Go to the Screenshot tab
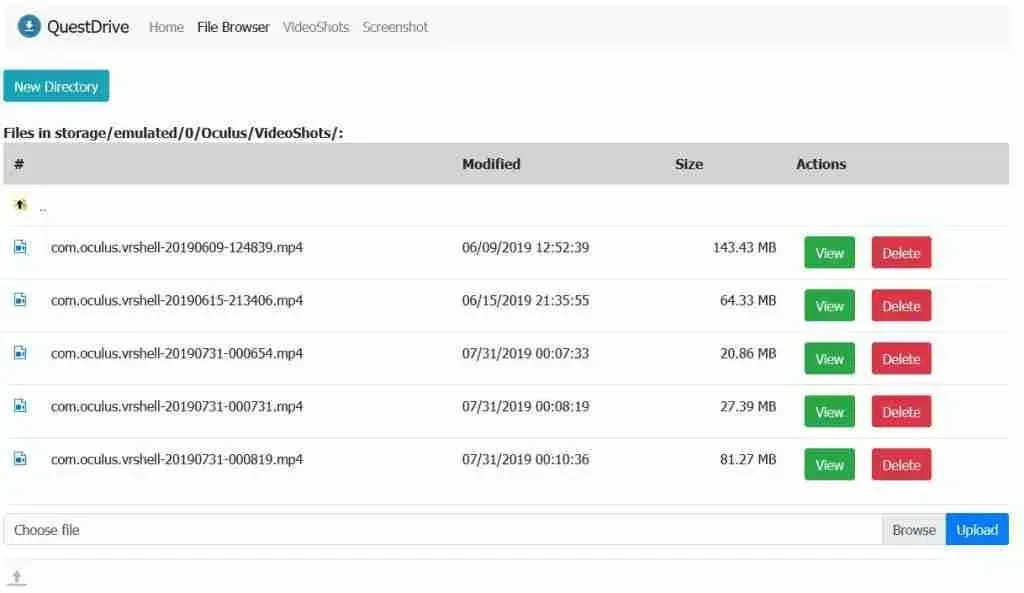 (x=395, y=27)
